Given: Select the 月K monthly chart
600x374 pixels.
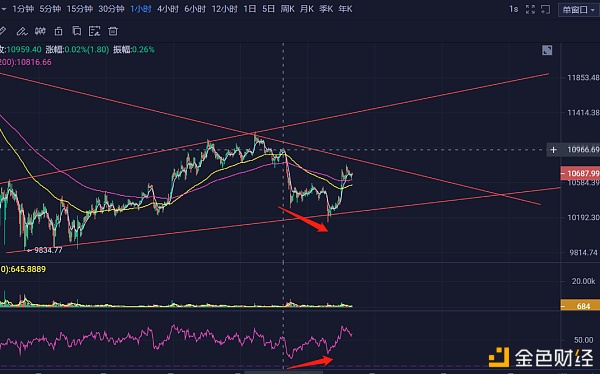Looking at the screenshot, I should pos(307,9).
